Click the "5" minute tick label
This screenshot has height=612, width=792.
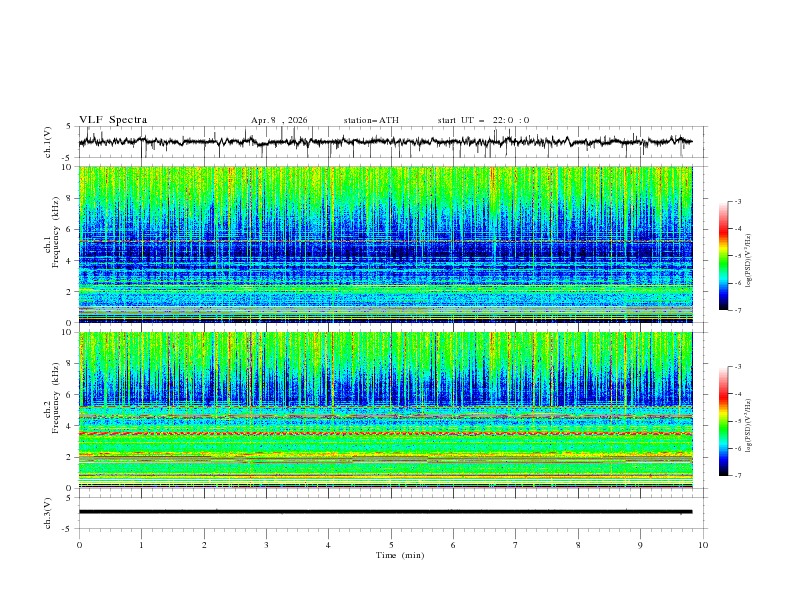coord(391,545)
